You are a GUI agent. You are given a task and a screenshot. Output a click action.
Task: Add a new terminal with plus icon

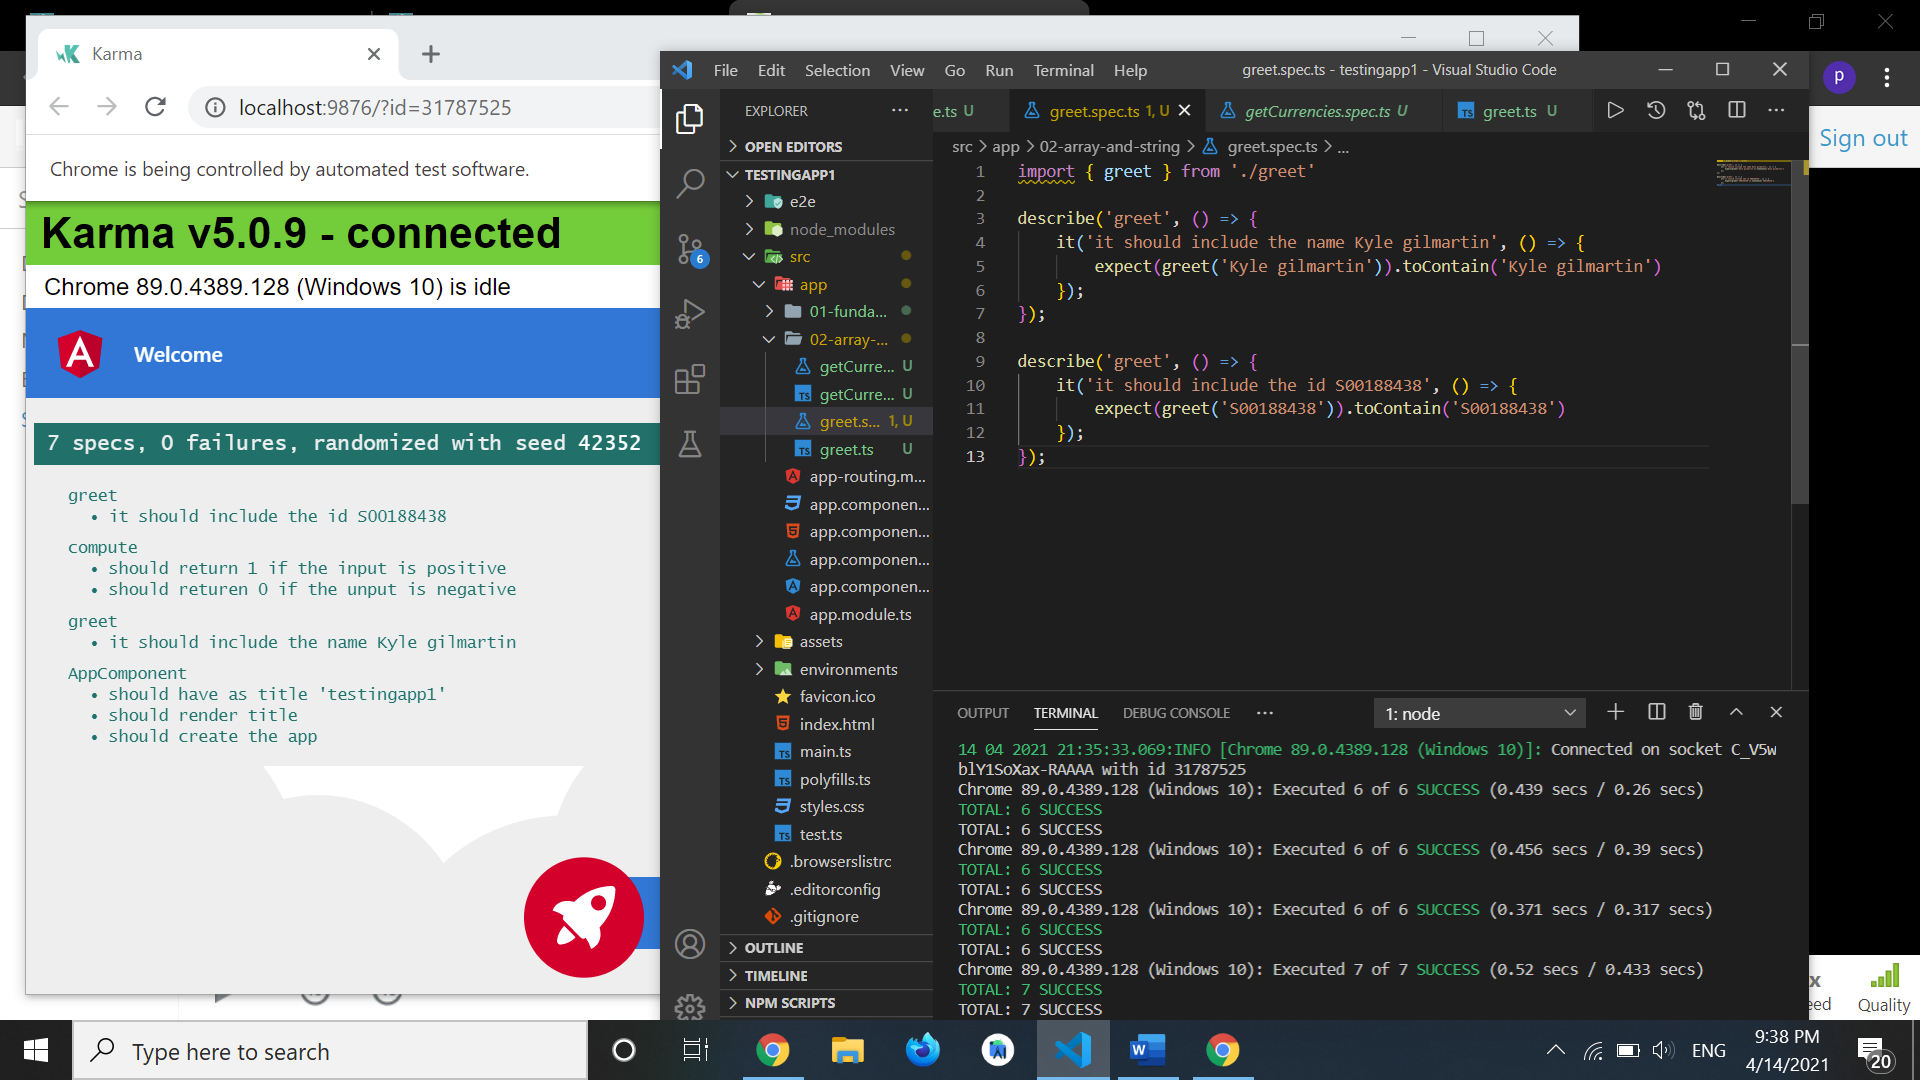tap(1615, 712)
